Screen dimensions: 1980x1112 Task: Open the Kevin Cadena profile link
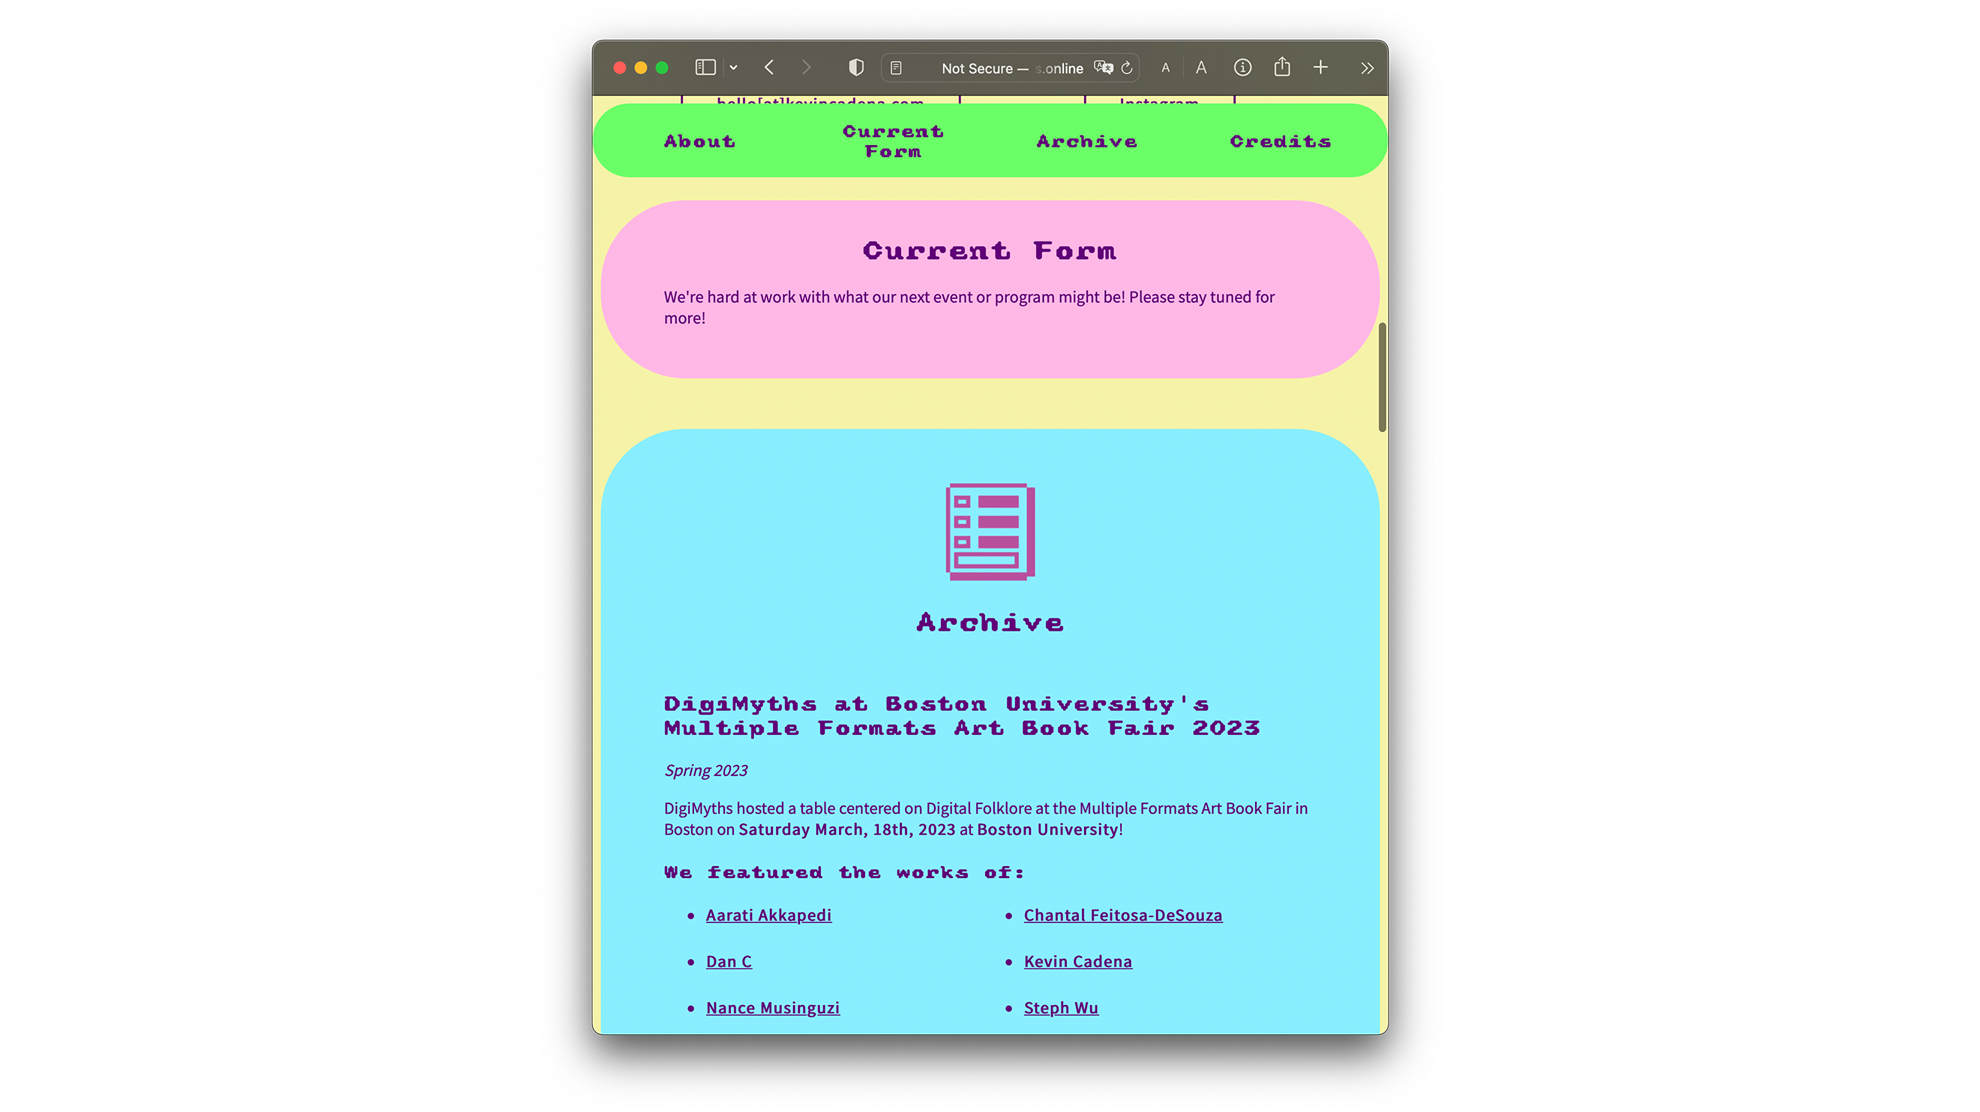click(1077, 961)
